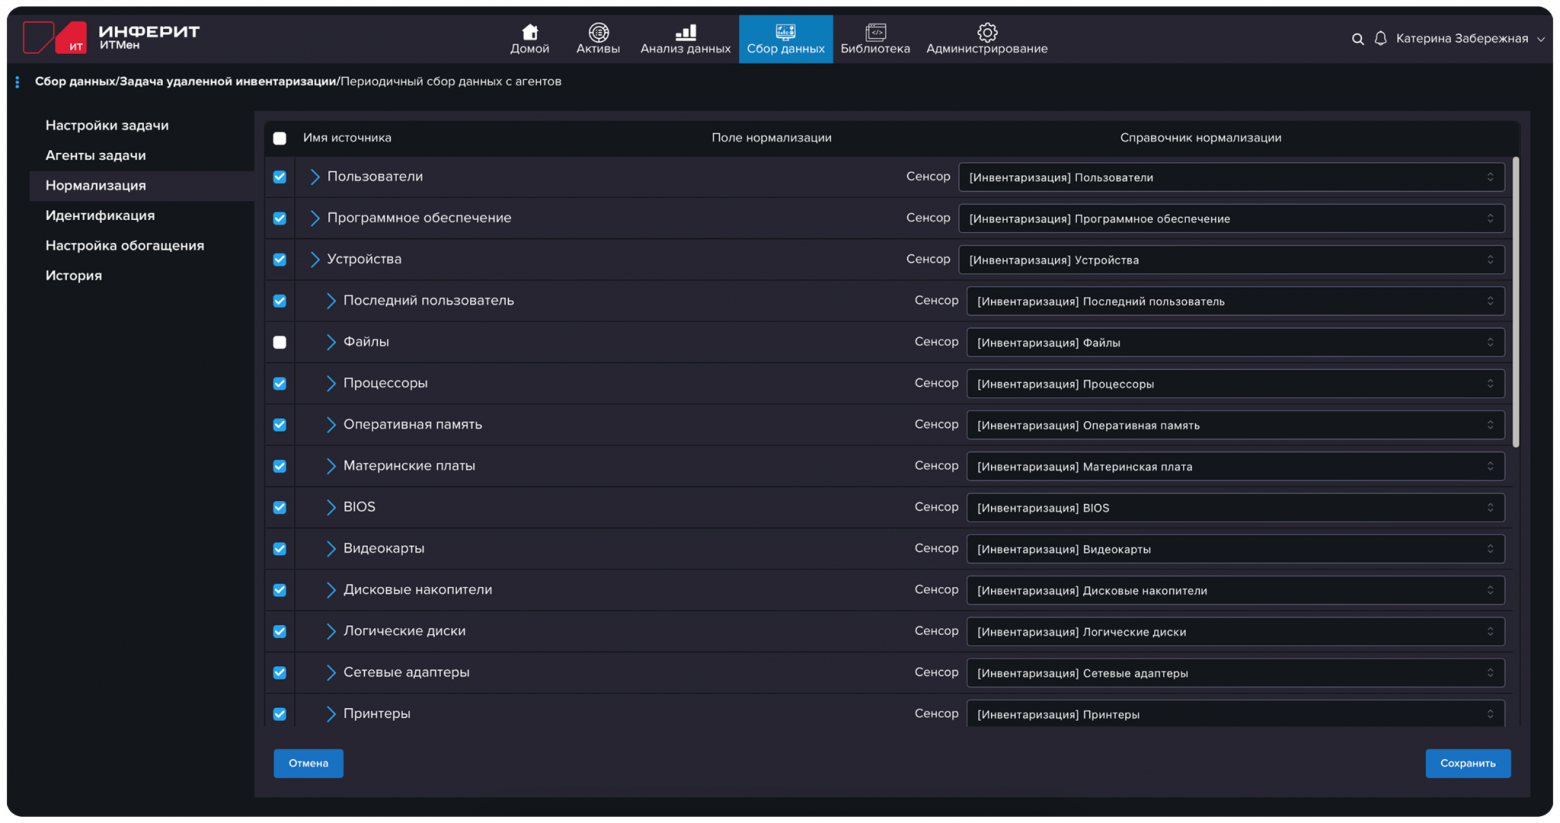Image resolution: width=1560 pixels, height=823 pixels.
Task: Open [Инвентаризация] Принтеры dropdown
Action: [x=1236, y=714]
